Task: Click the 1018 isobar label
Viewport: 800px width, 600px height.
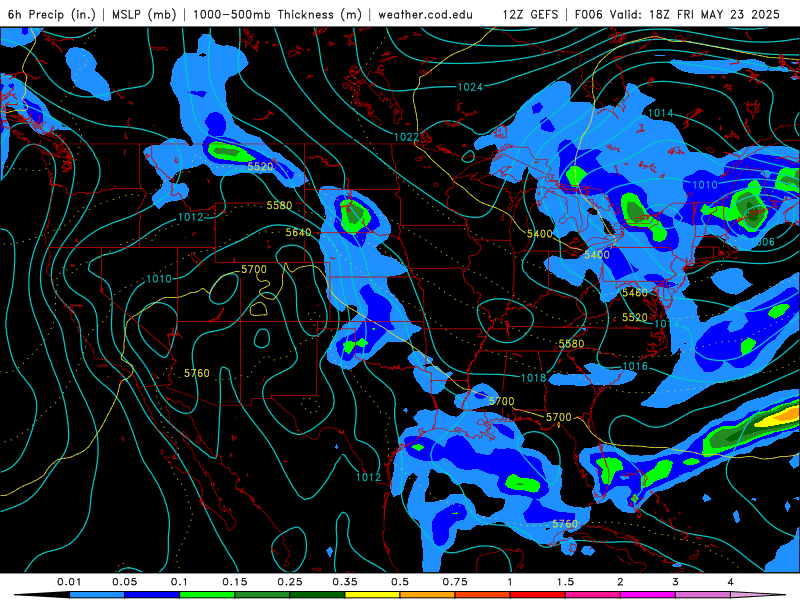Action: 533,378
